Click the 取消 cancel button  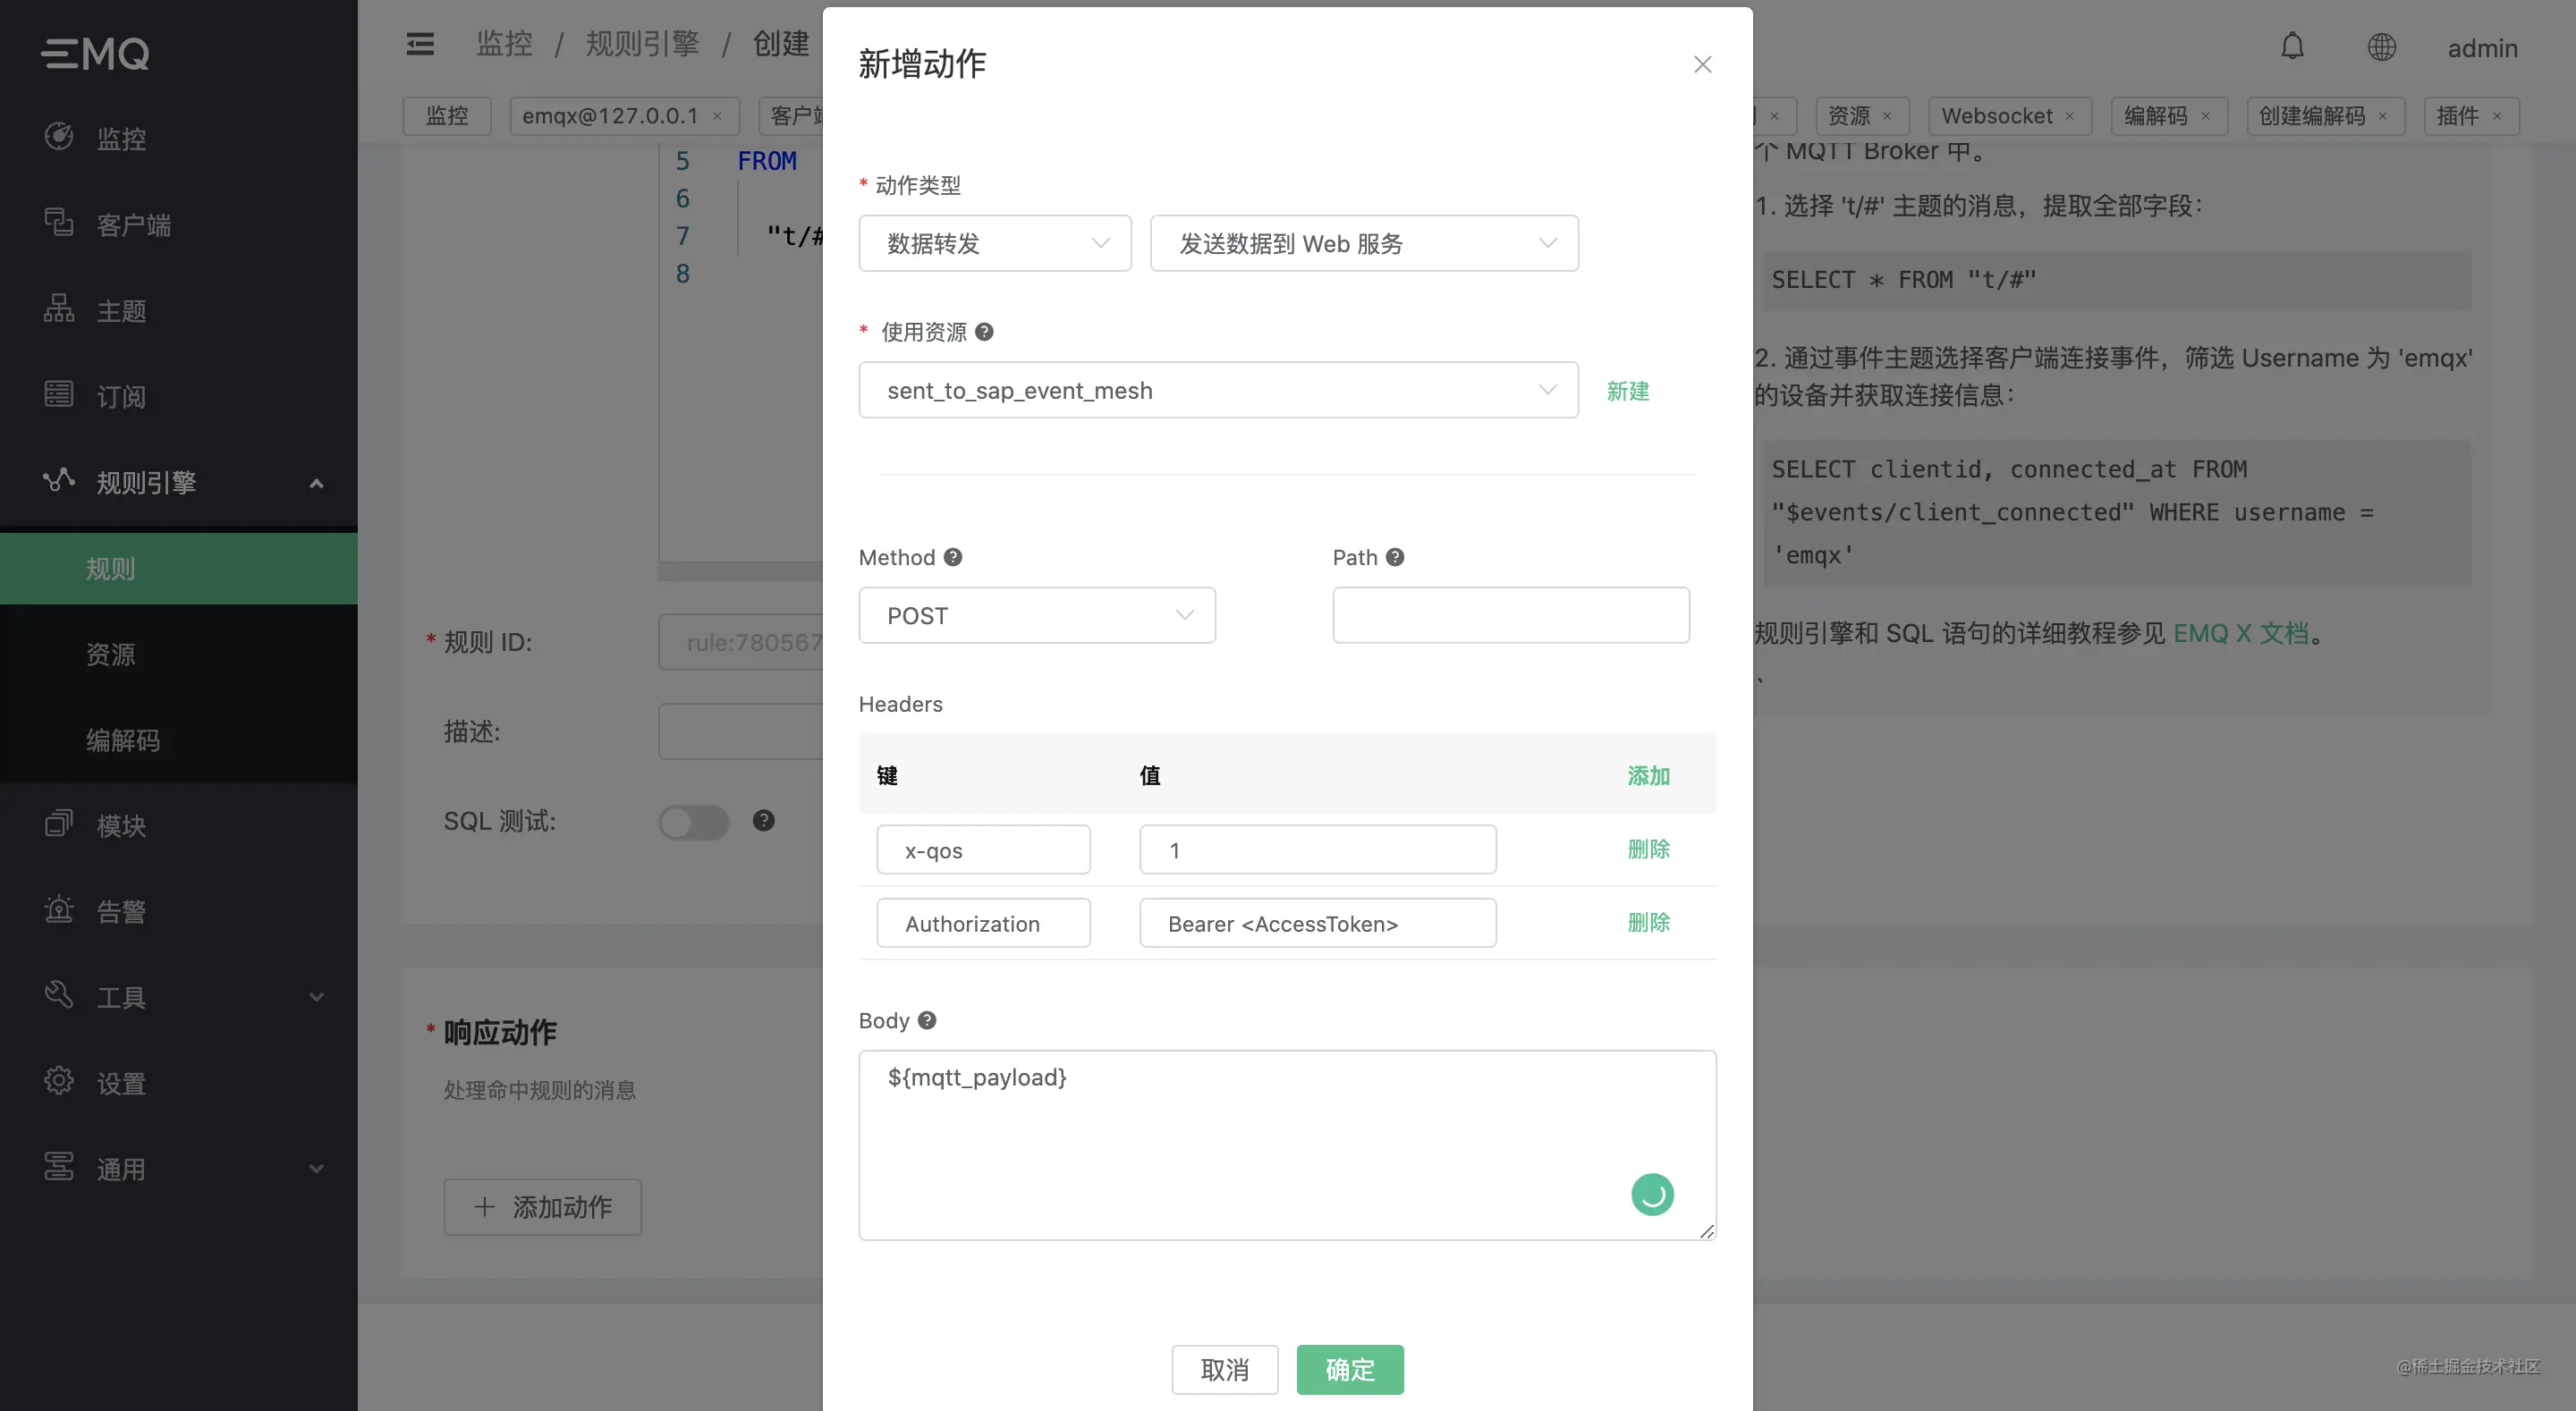coord(1225,1369)
